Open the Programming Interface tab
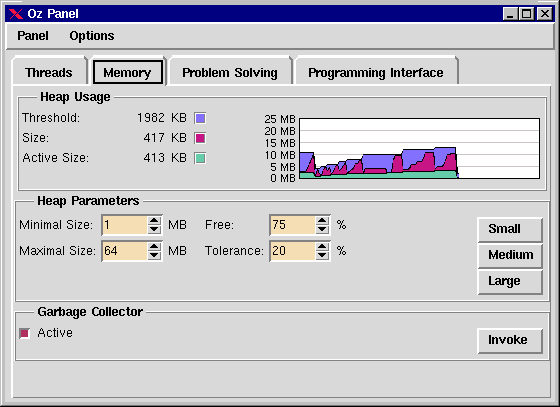Viewport: 560px width, 407px height. (x=376, y=72)
